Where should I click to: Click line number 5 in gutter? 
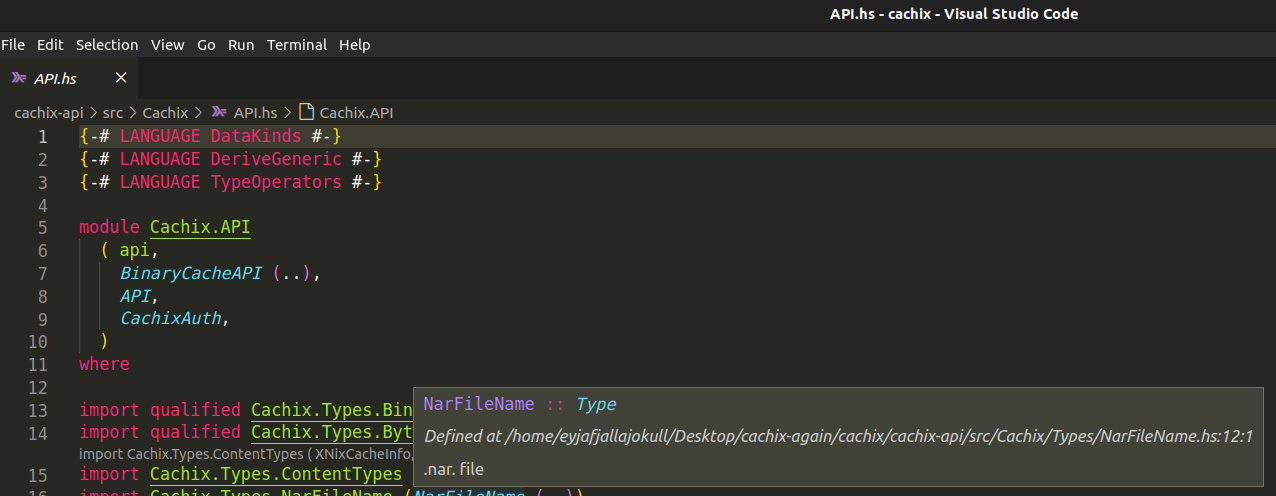42,227
